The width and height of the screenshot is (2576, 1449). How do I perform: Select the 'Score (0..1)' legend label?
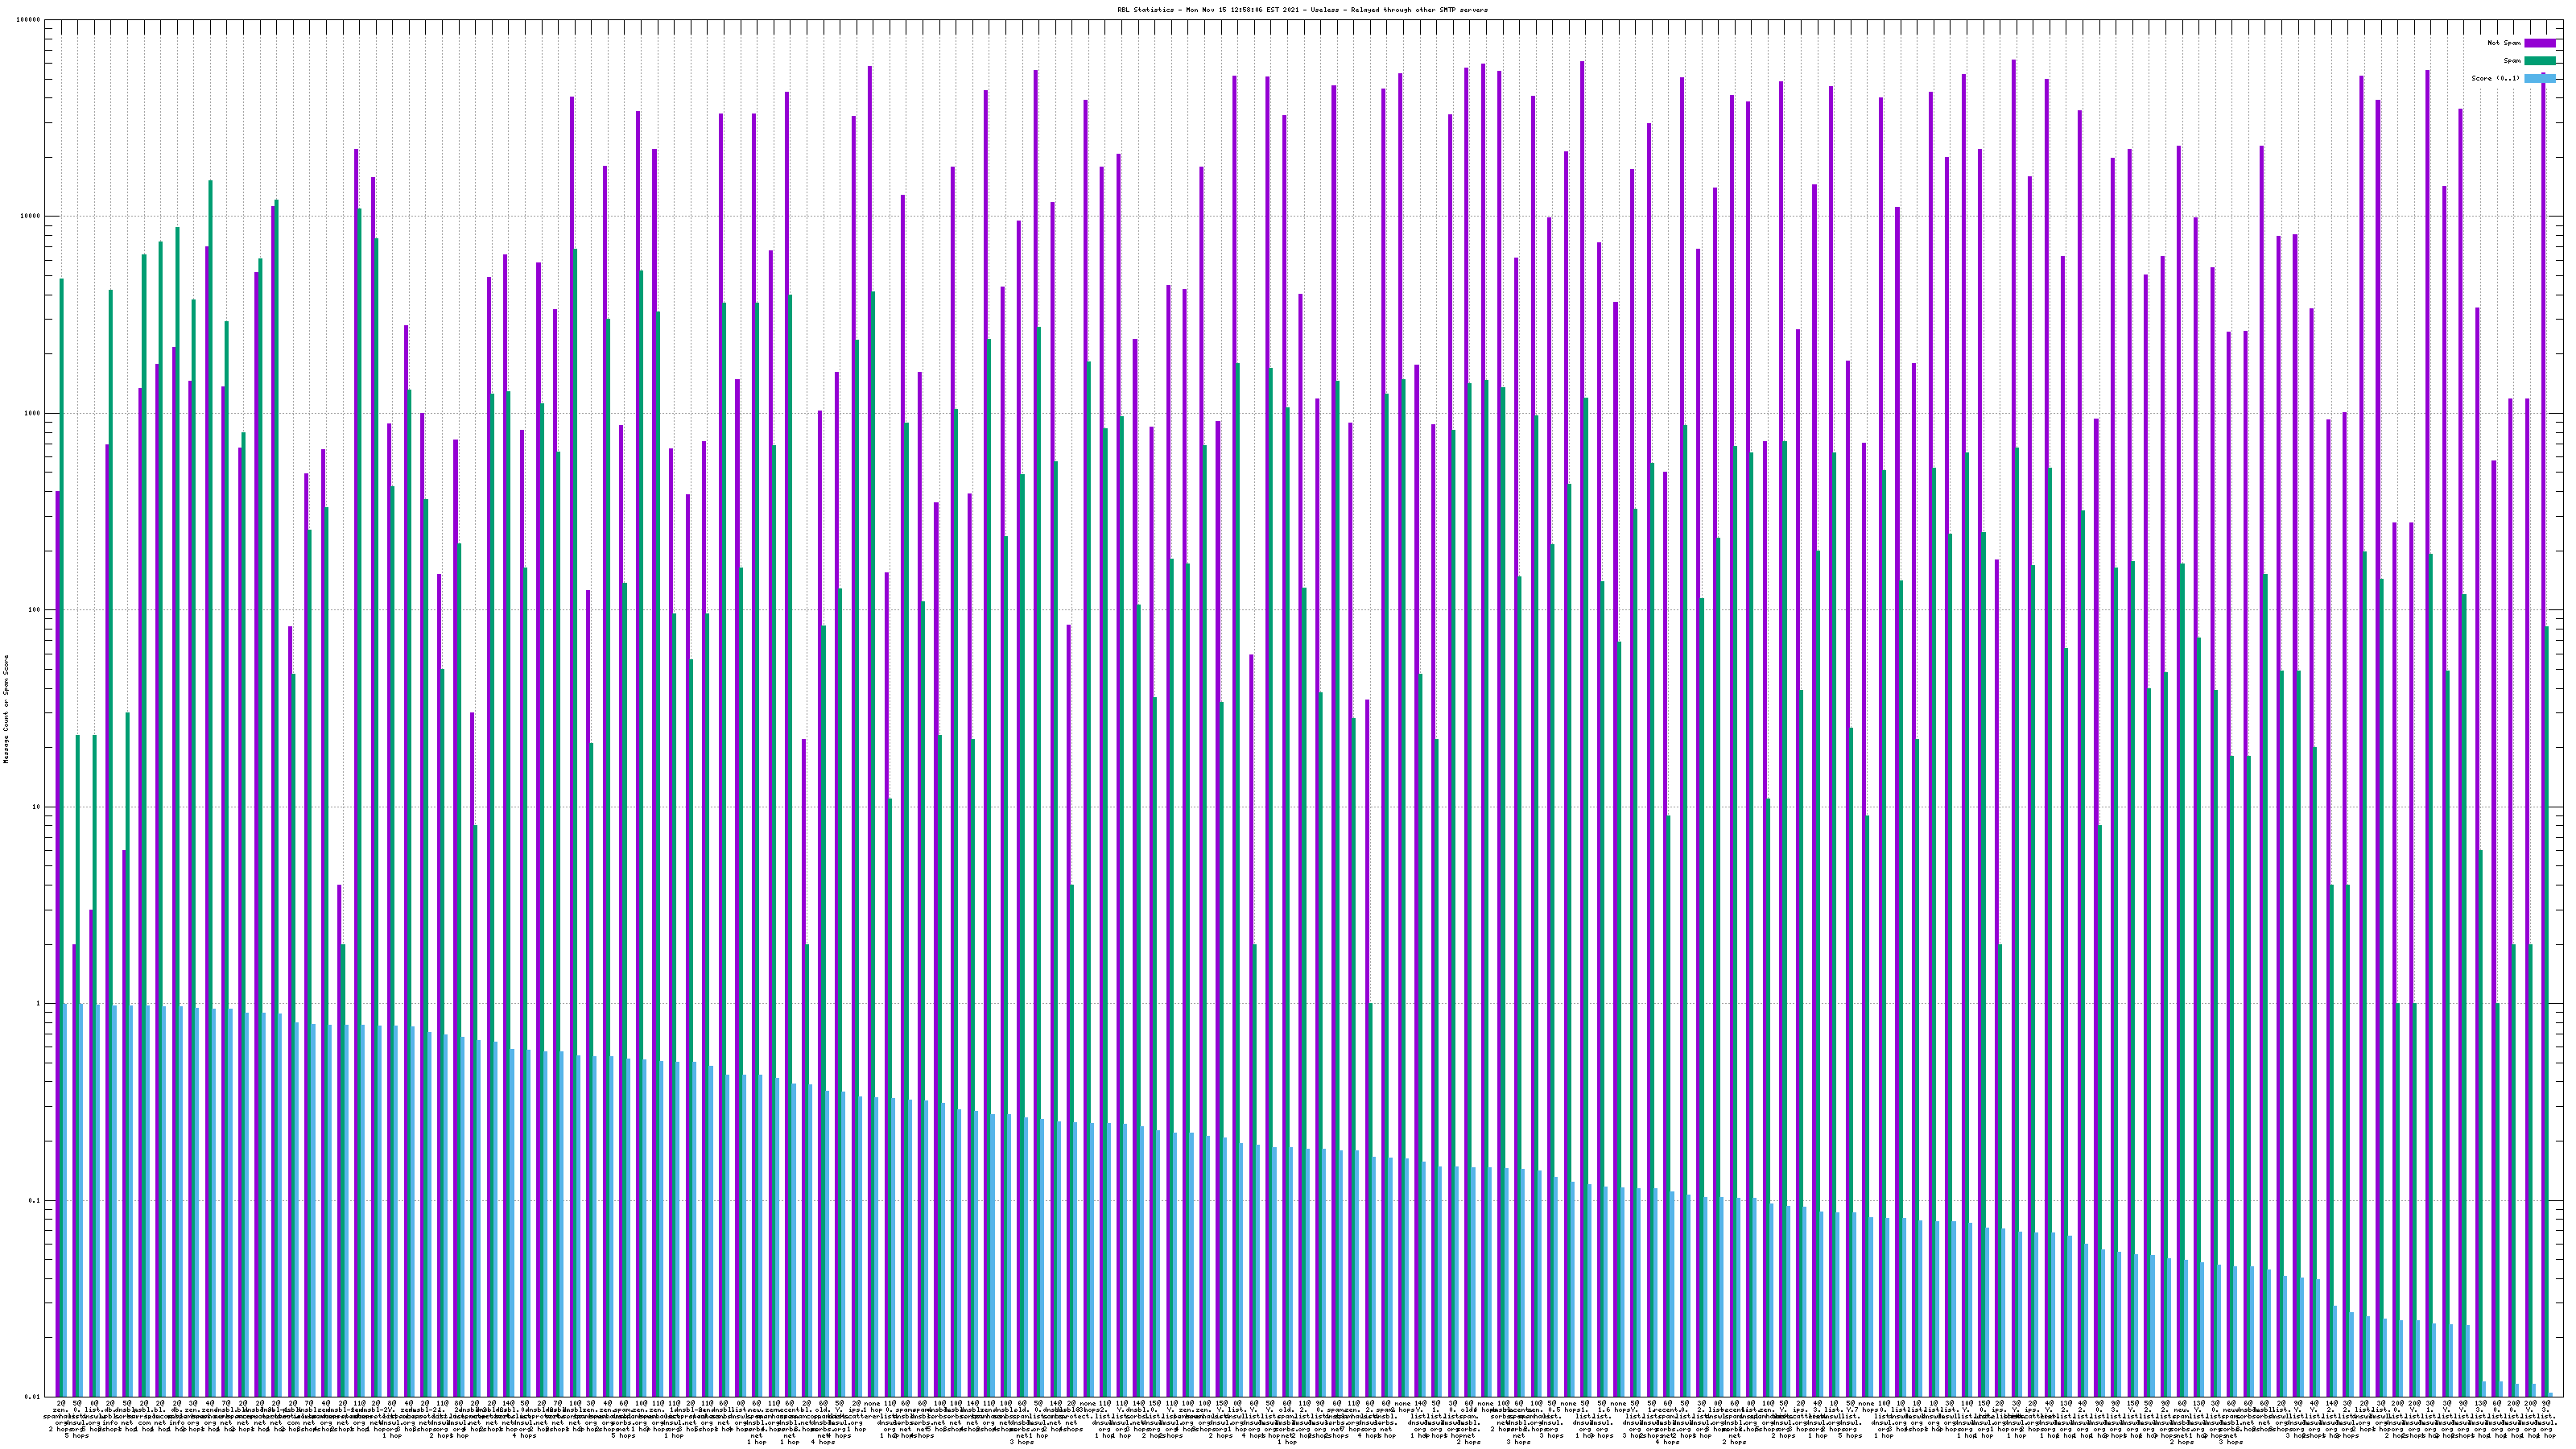click(x=2497, y=78)
